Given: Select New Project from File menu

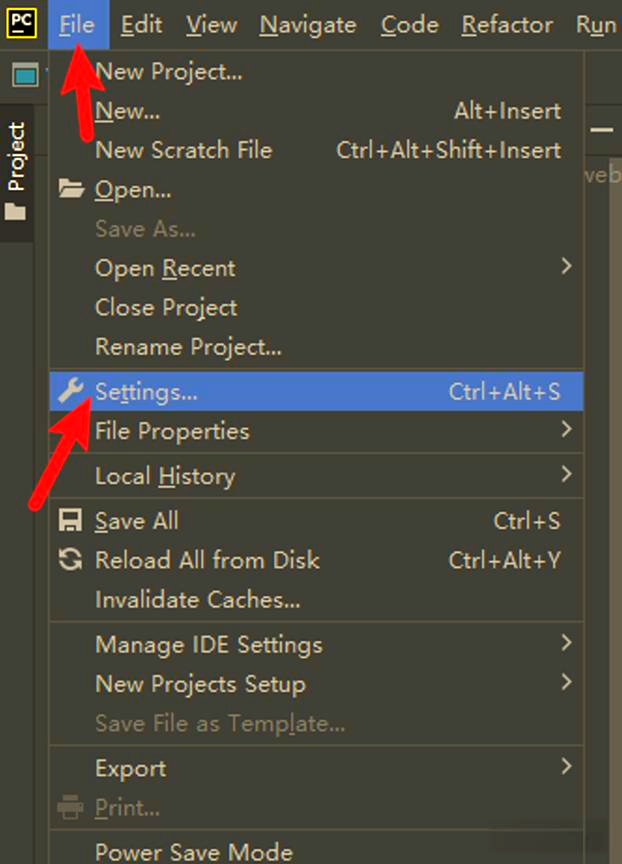Looking at the screenshot, I should click(168, 71).
